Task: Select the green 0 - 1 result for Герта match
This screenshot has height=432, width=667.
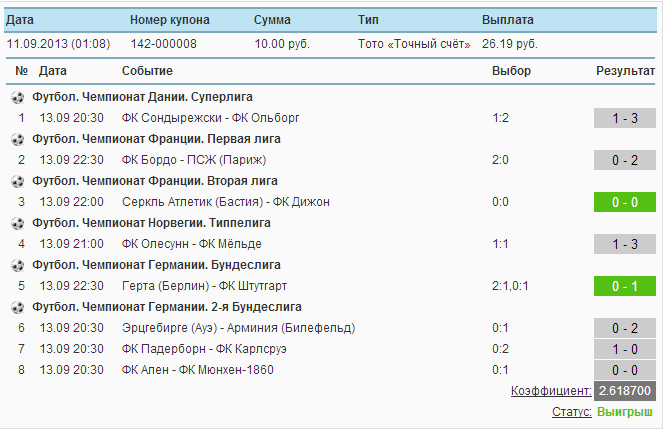Action: click(624, 286)
